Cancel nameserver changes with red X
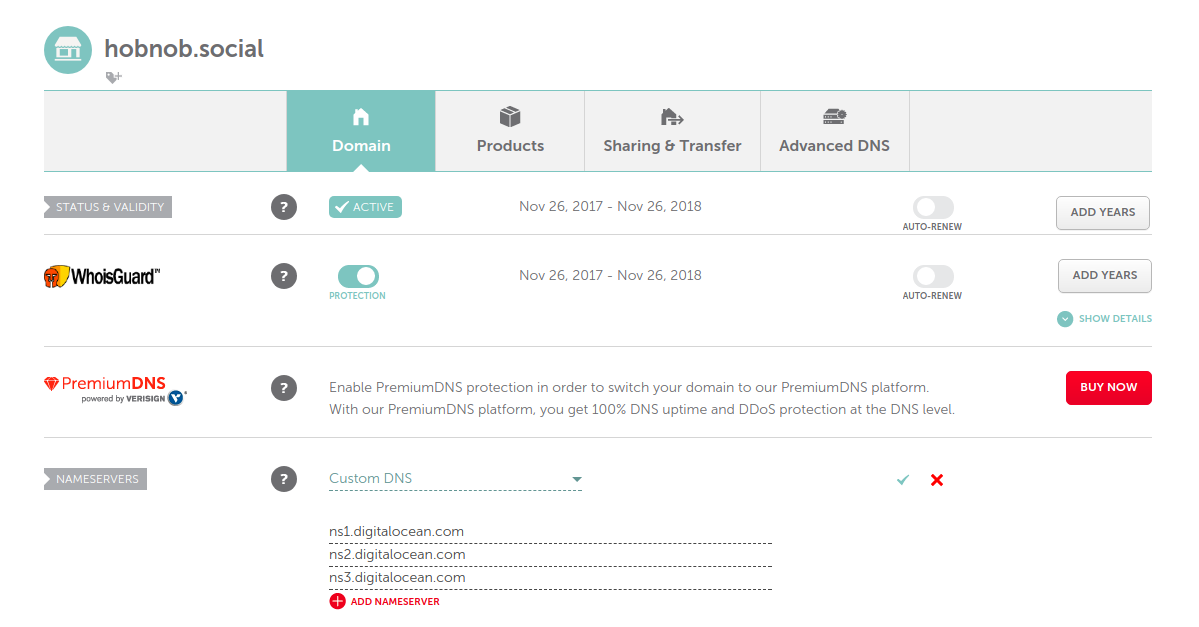The width and height of the screenshot is (1199, 627). (937, 480)
